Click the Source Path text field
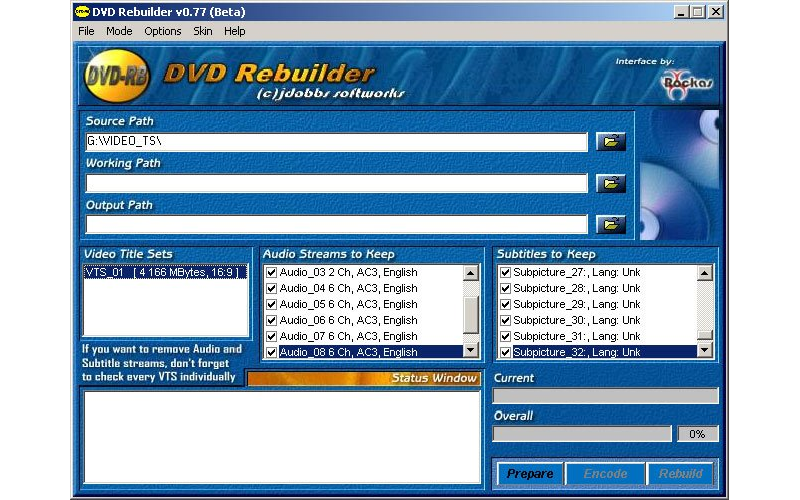This screenshot has width=800, height=500. point(337,142)
